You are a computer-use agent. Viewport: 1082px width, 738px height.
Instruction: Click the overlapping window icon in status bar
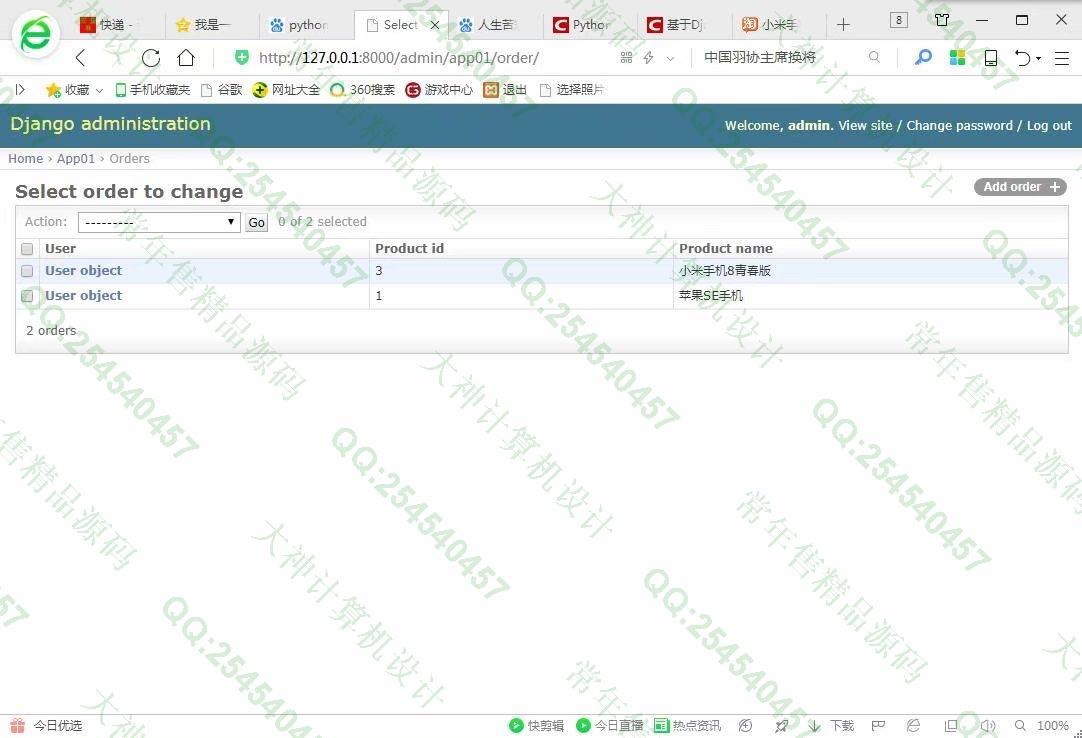(951, 726)
